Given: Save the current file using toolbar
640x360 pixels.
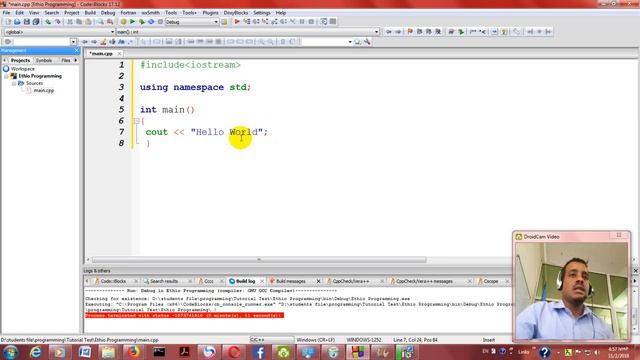Looking at the screenshot, I should click(x=27, y=22).
